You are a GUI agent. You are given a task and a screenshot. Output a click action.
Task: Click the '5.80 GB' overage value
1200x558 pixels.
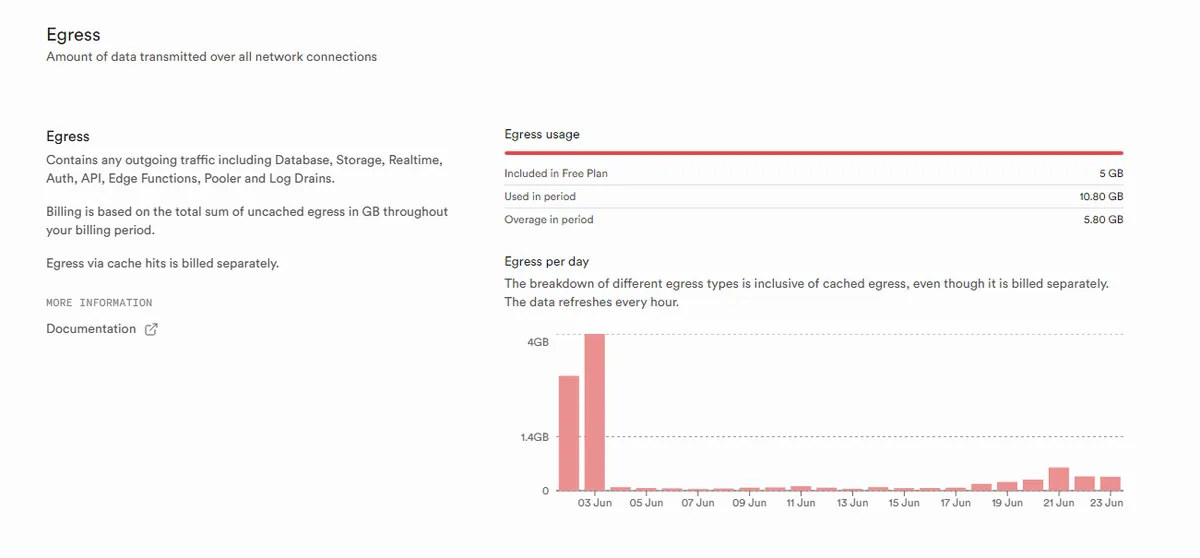[x=1104, y=219]
